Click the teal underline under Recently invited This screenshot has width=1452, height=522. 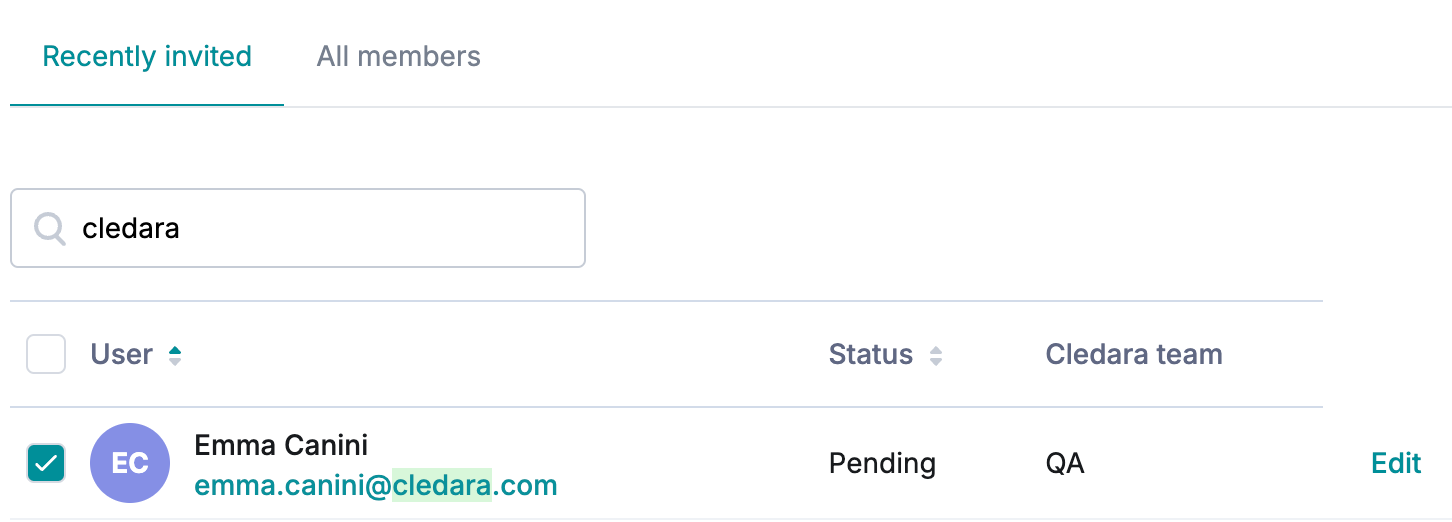tap(147, 104)
